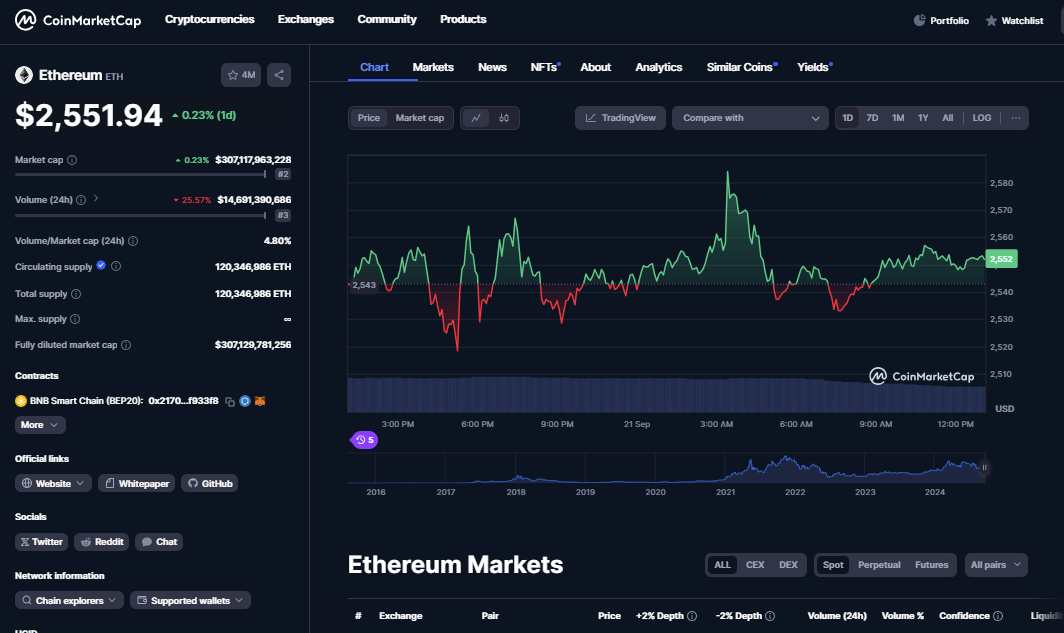1064x633 pixels.
Task: Open the Compare with dropdown
Action: (x=750, y=118)
